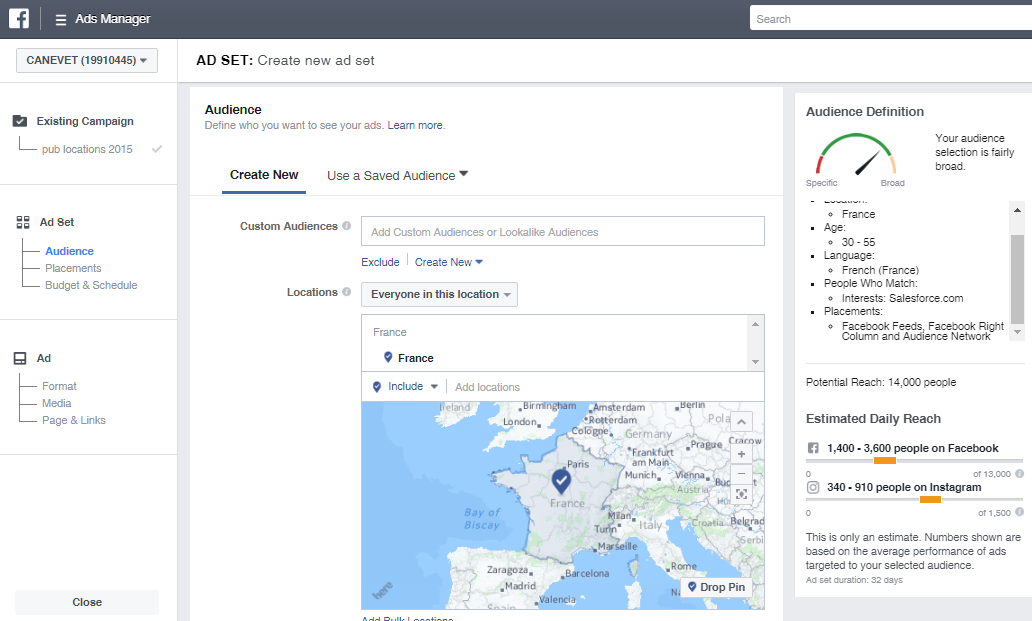This screenshot has height=621, width=1032.
Task: Click the audience details scroll down arrow
Action: coord(1017,332)
